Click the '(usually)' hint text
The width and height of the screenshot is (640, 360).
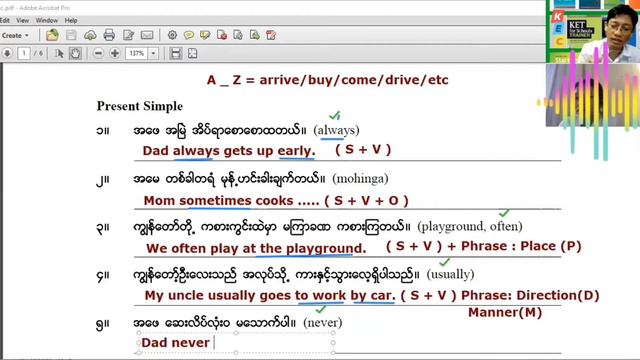[x=451, y=274]
